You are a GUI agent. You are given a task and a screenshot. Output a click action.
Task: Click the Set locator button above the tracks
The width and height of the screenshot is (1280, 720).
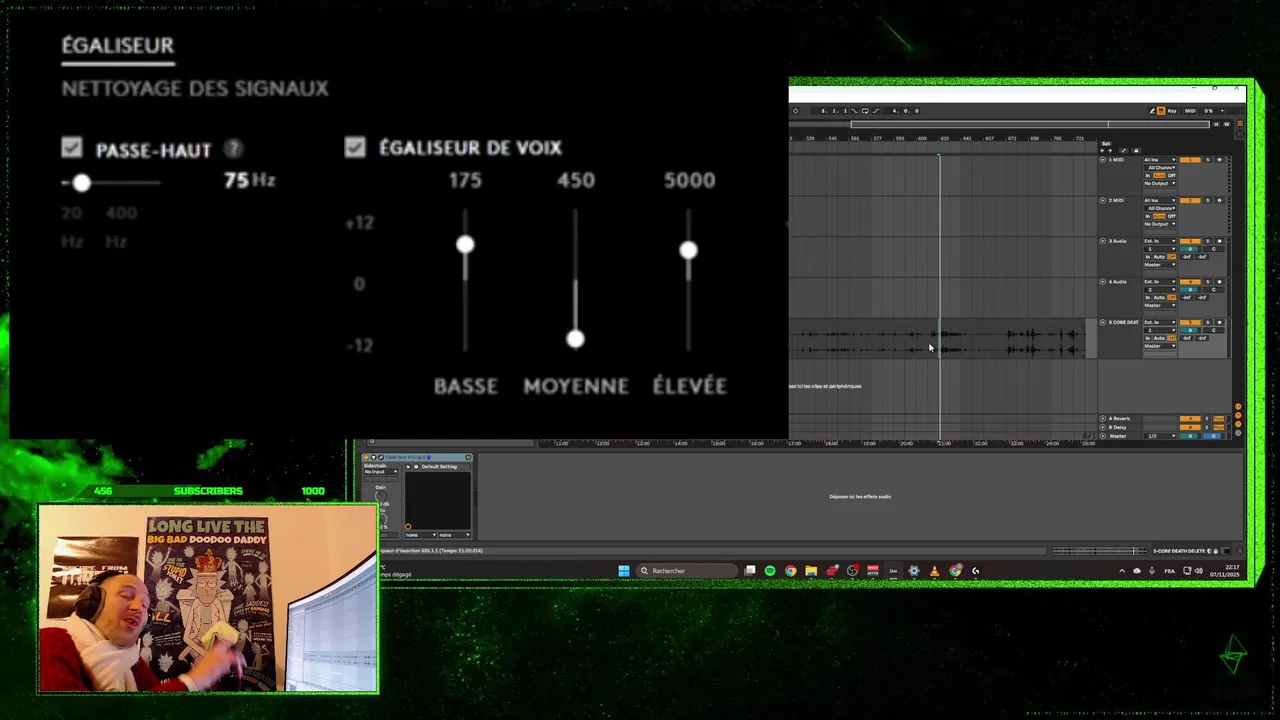coord(1106,143)
